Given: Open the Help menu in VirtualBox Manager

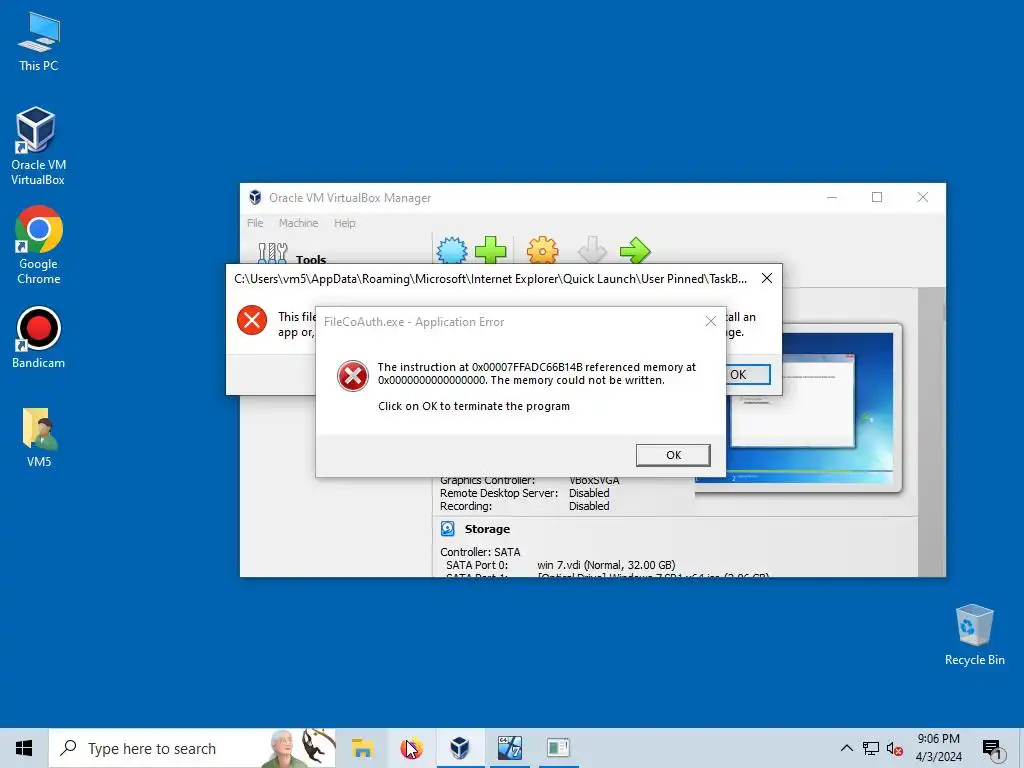Looking at the screenshot, I should tap(344, 223).
